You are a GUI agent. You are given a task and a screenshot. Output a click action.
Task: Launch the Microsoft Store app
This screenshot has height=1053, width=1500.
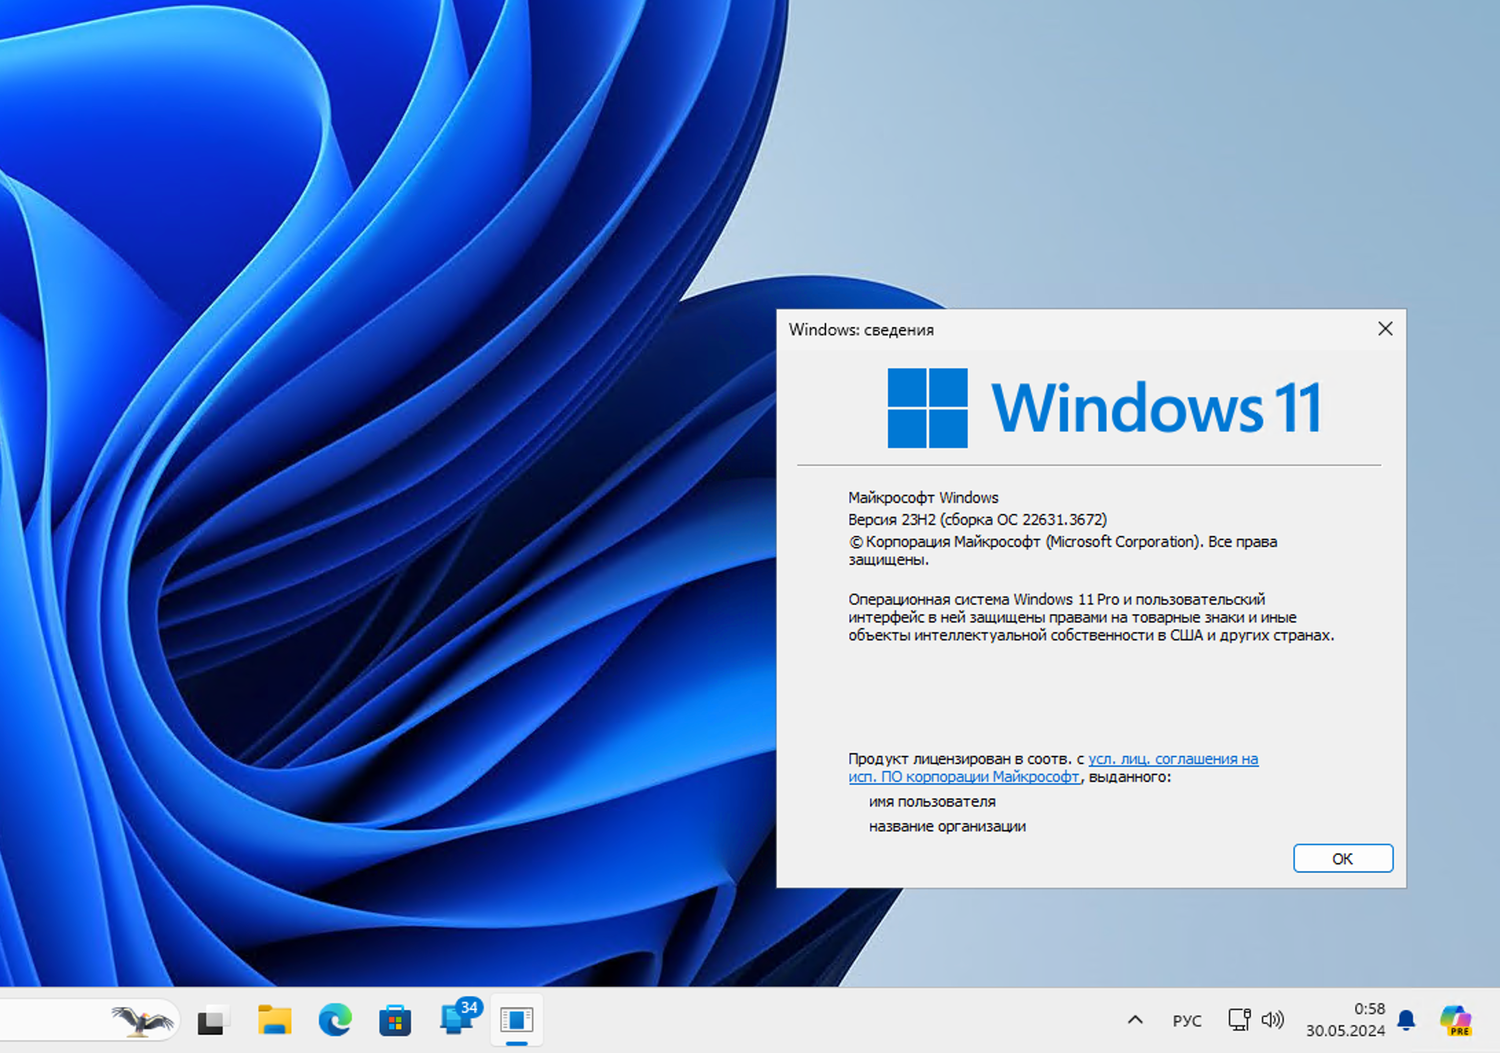[395, 1020]
